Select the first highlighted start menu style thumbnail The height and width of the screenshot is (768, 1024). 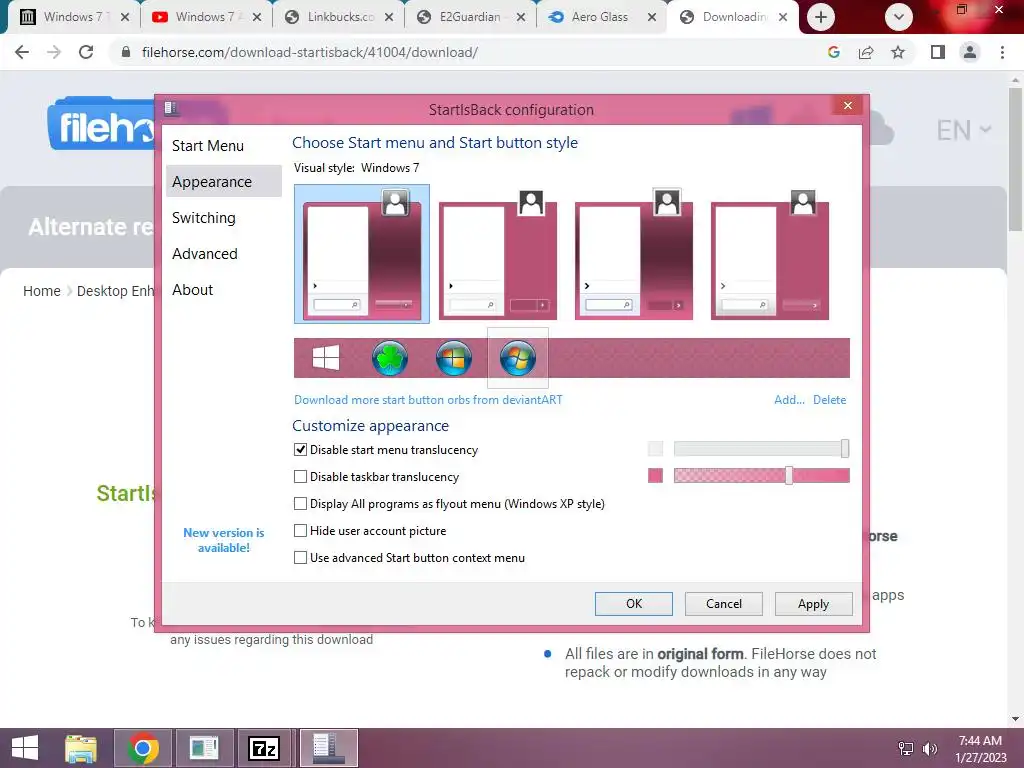coord(362,253)
